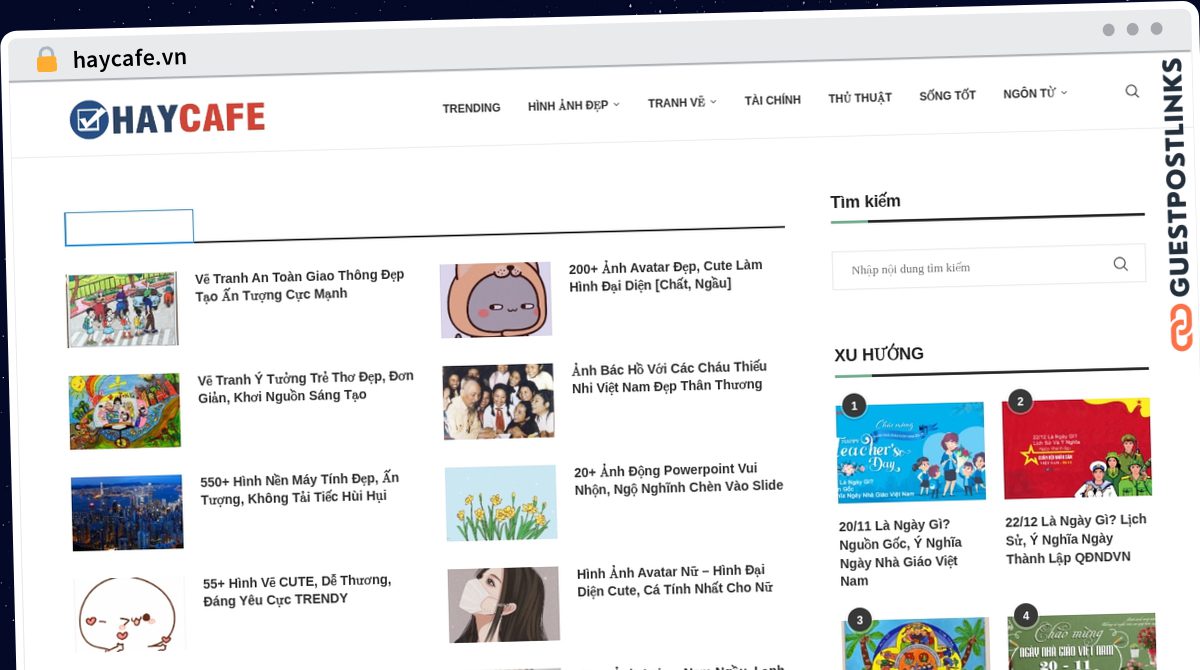Viewport: 1200px width, 670px height.
Task: Click the traffic safety drawing thumbnail
Action: (x=122, y=310)
